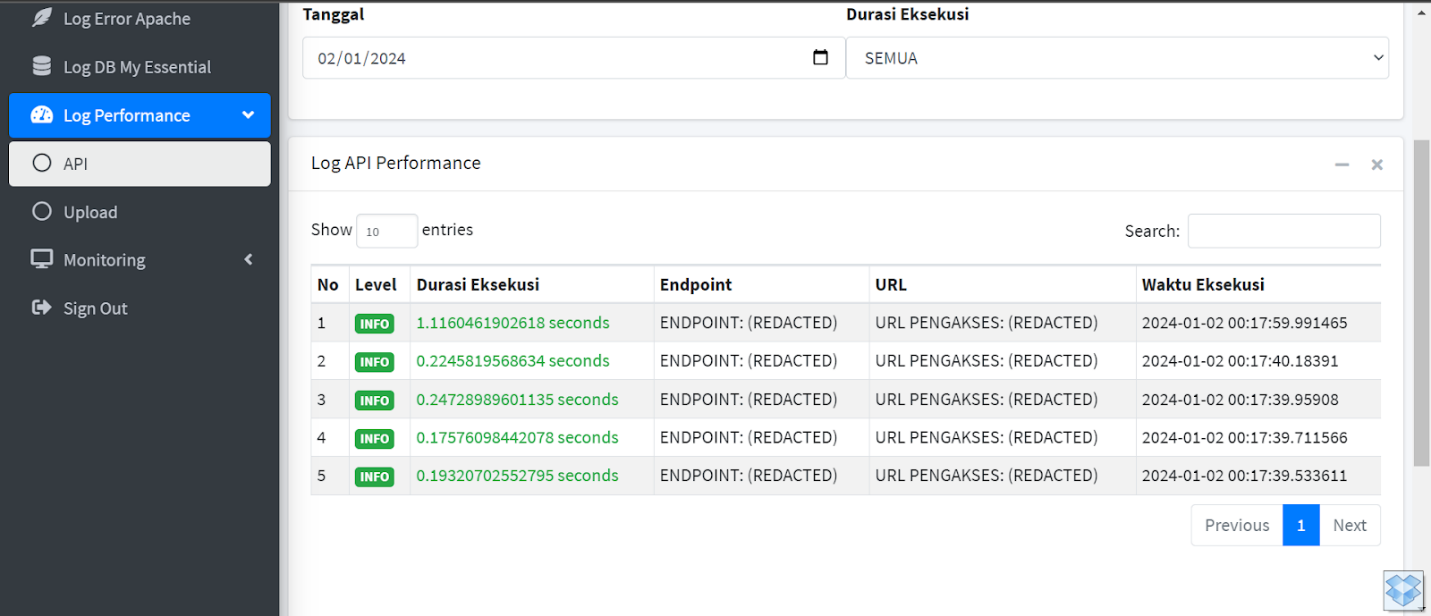Select page 1 in pagination
Image resolution: width=1431 pixels, height=616 pixels.
pyautogui.click(x=1301, y=525)
